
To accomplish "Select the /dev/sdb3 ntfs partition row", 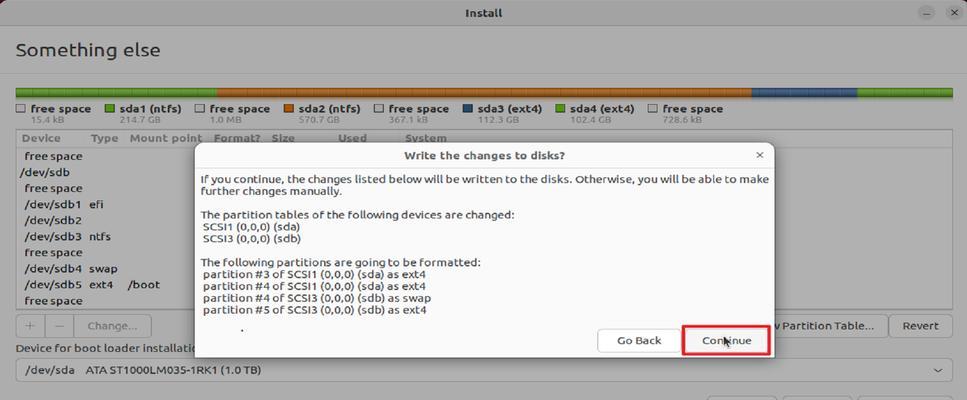I will (x=105, y=237).
